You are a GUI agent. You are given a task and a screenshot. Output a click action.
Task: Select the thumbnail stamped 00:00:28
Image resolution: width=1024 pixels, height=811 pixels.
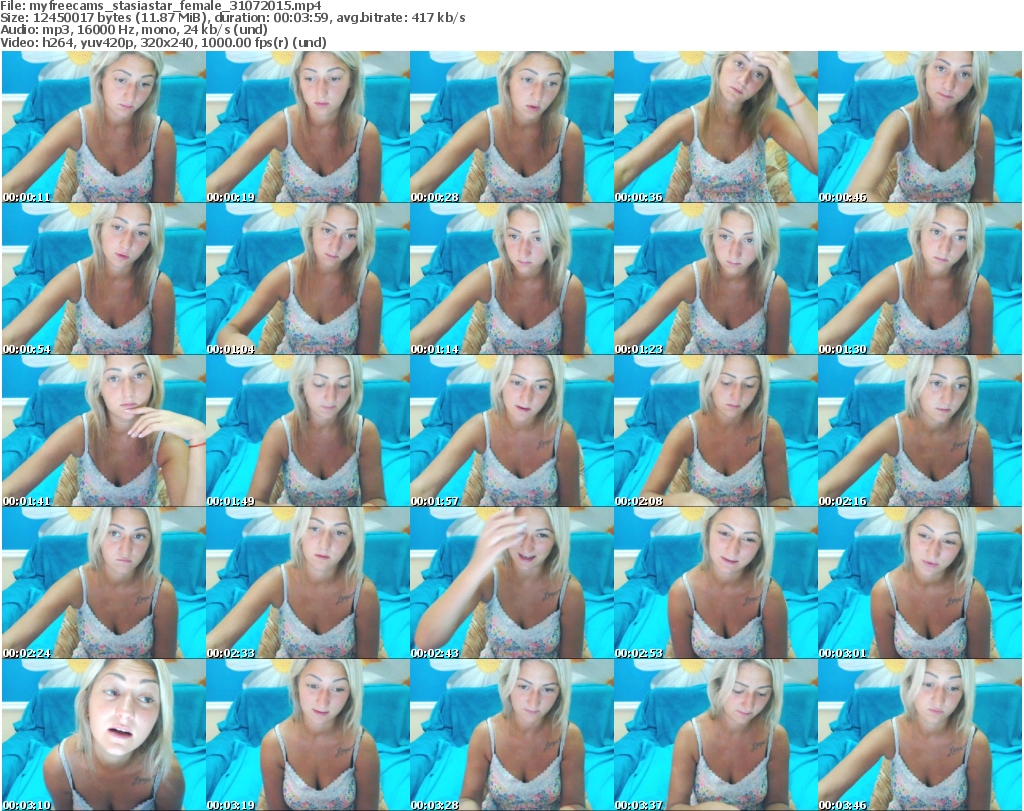point(512,127)
